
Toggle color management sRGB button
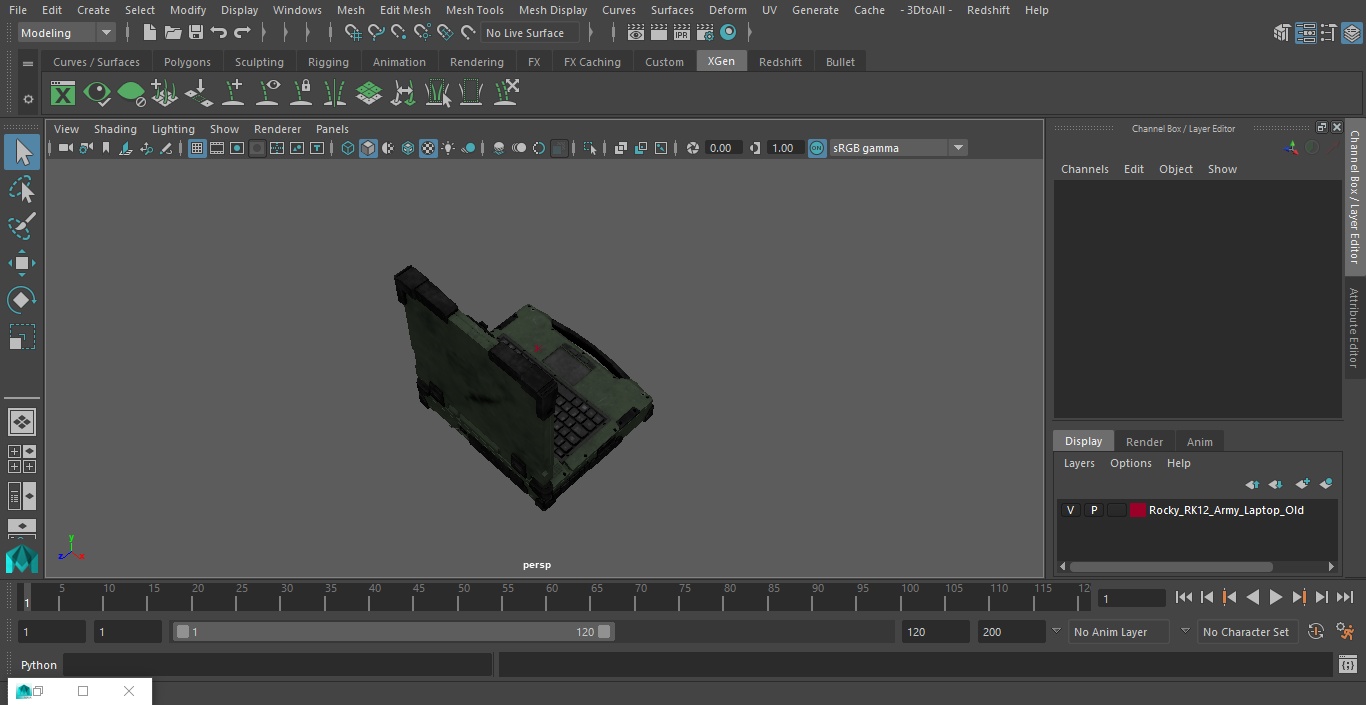(817, 148)
